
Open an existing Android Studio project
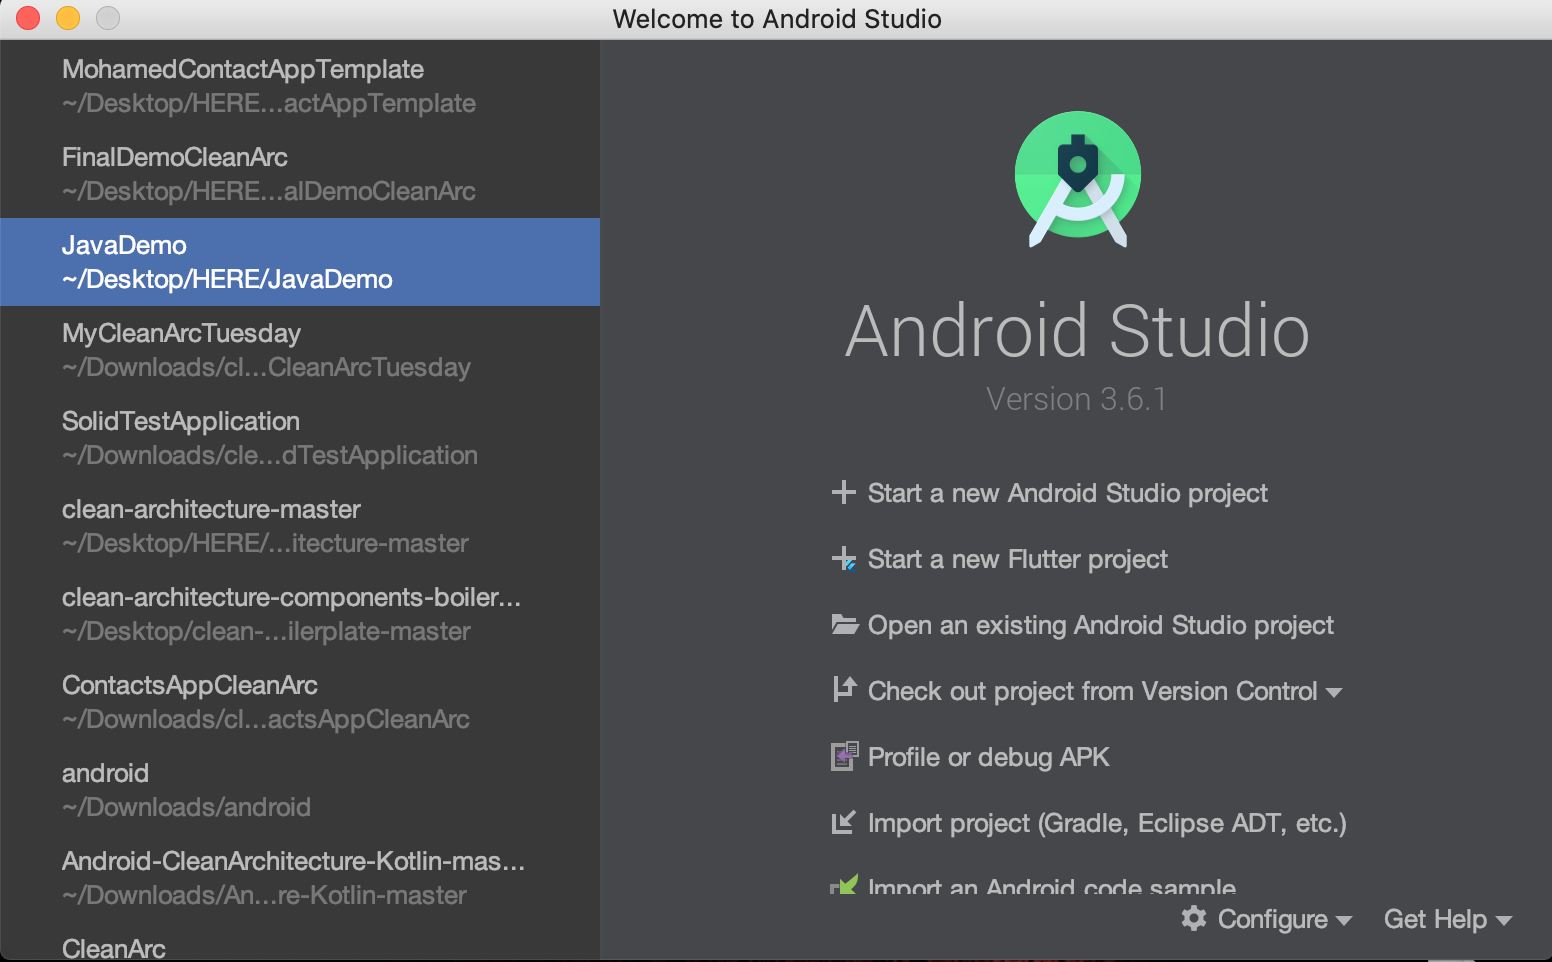[1100, 625]
